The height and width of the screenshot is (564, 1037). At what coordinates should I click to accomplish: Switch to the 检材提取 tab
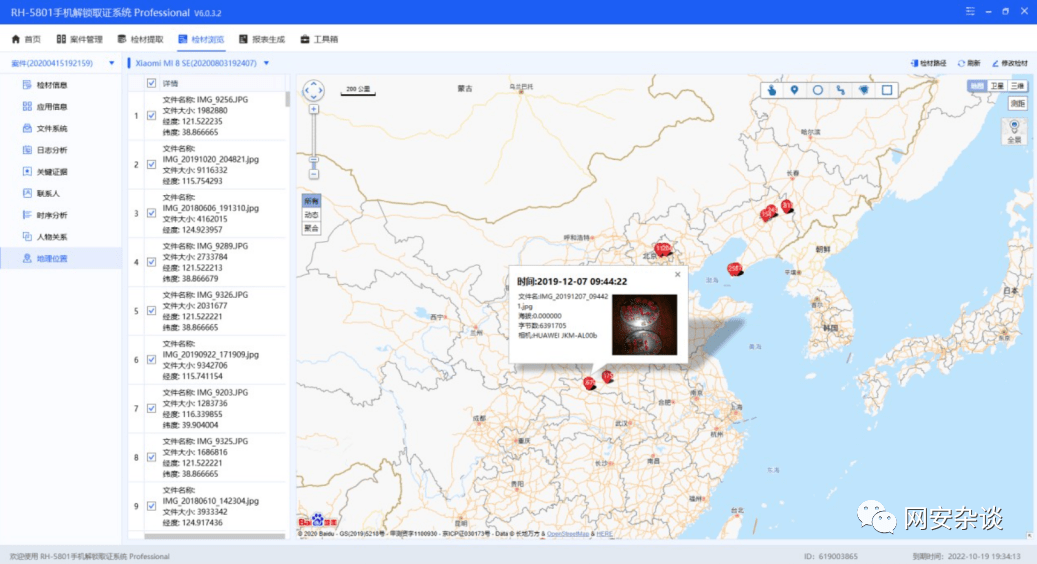tap(140, 40)
